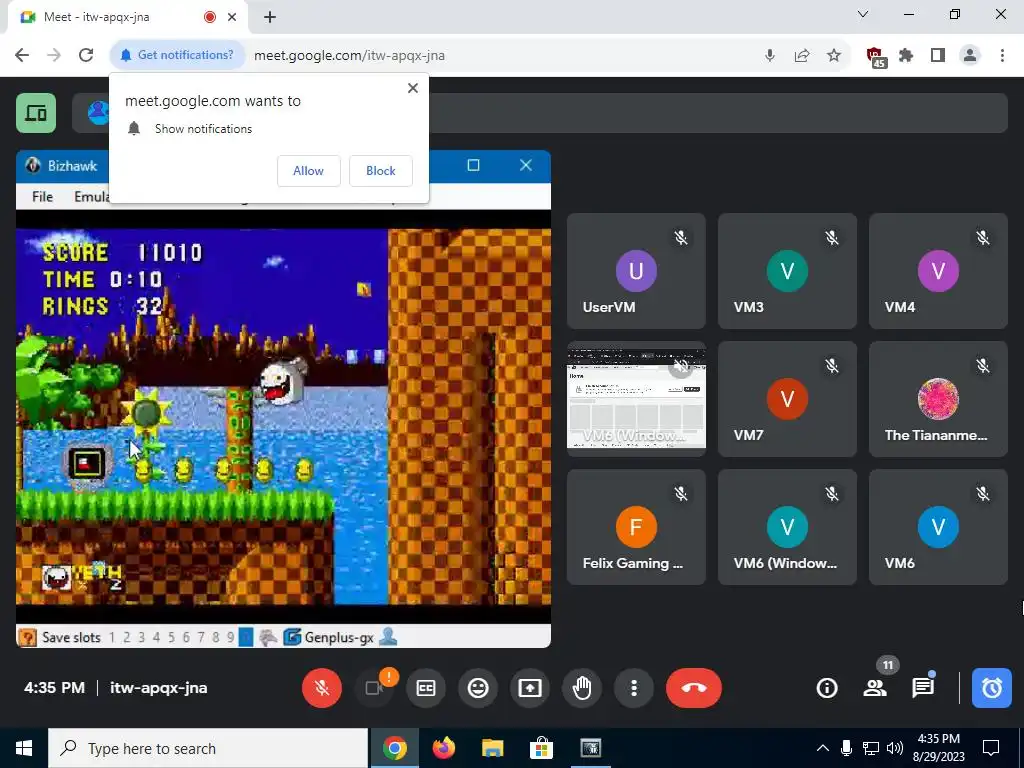Open the volume control in system tray
This screenshot has height=768, width=1024.
895,748
